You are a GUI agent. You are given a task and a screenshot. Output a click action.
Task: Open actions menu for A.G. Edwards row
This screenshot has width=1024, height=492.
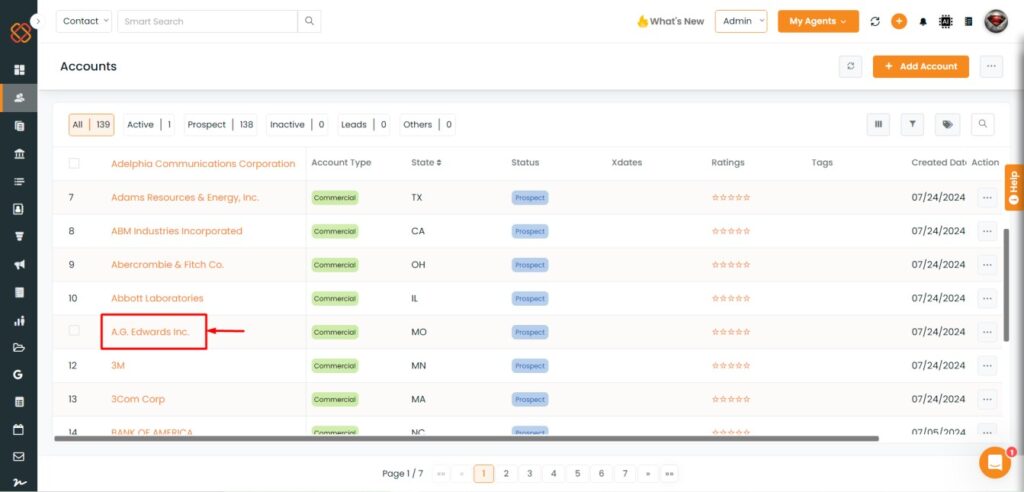[x=987, y=332]
